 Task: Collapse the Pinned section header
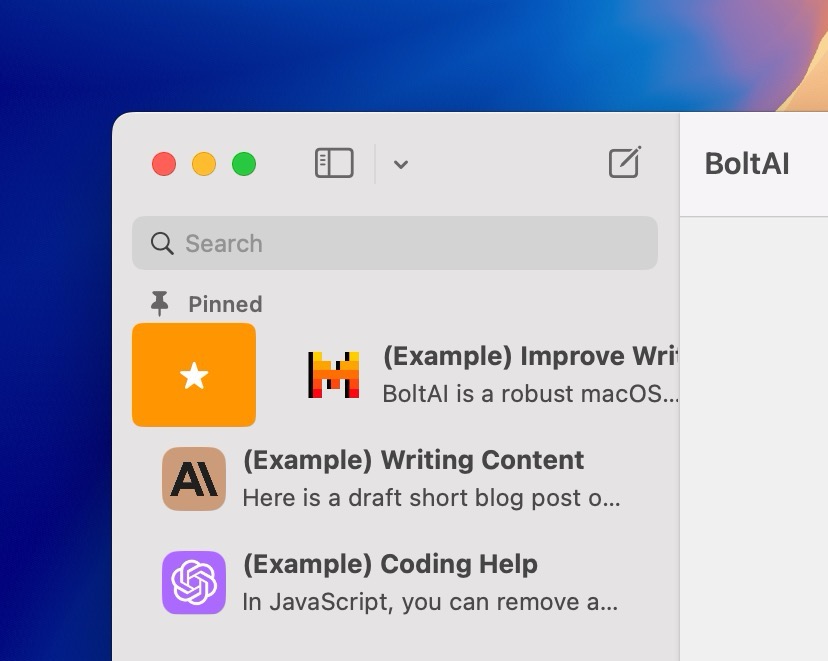pos(225,304)
